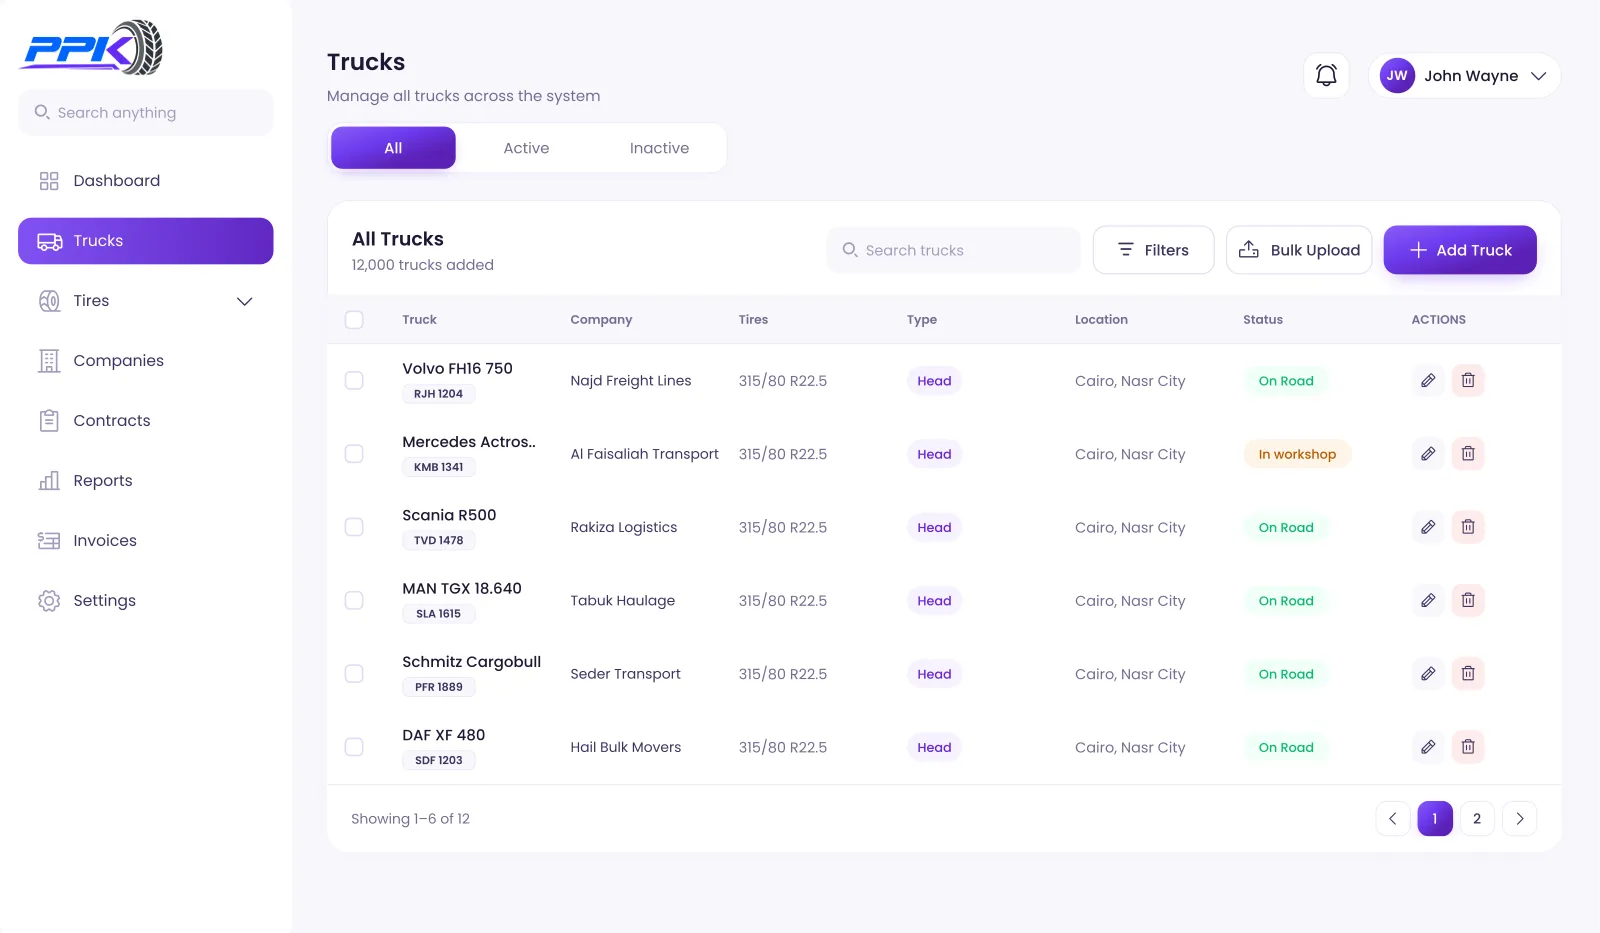The width and height of the screenshot is (1600, 933).
Task: Click the Bulk Upload button
Action: [x=1299, y=250]
